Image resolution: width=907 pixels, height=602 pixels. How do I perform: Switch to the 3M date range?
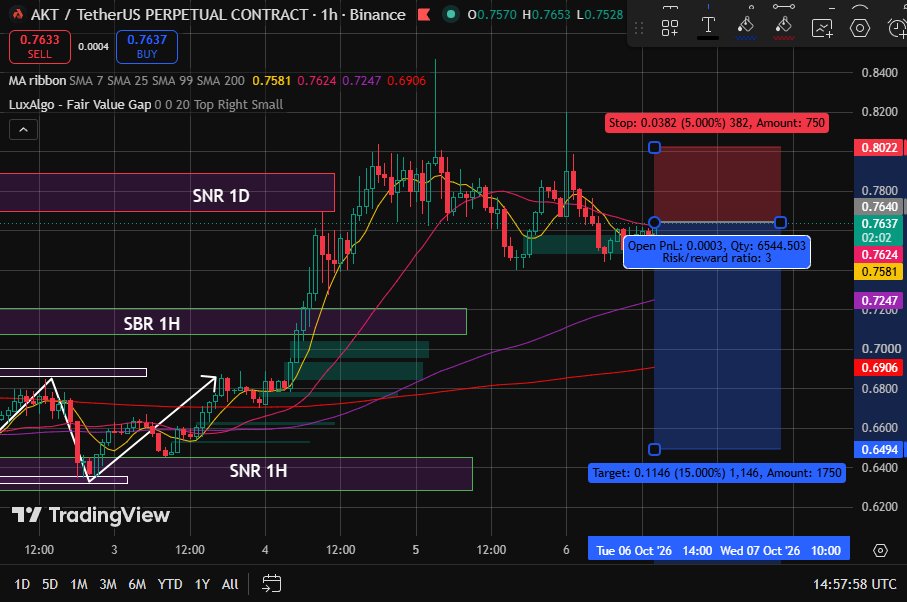point(108,584)
